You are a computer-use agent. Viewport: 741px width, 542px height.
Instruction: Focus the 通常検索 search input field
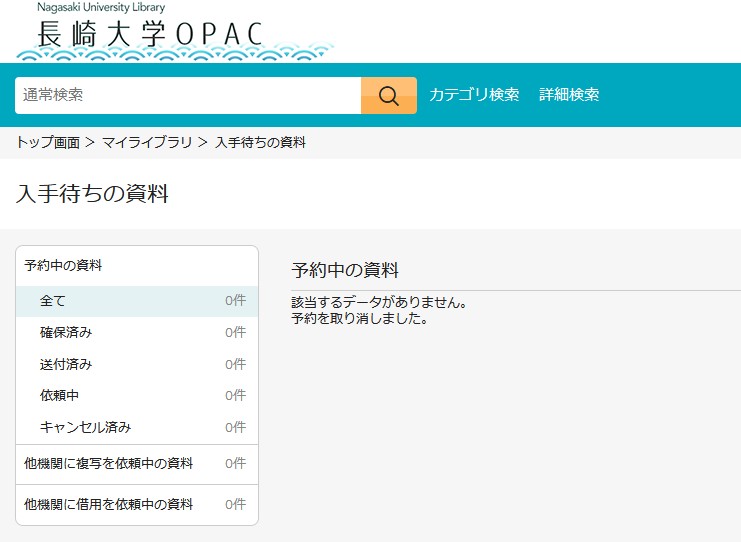tap(188, 96)
